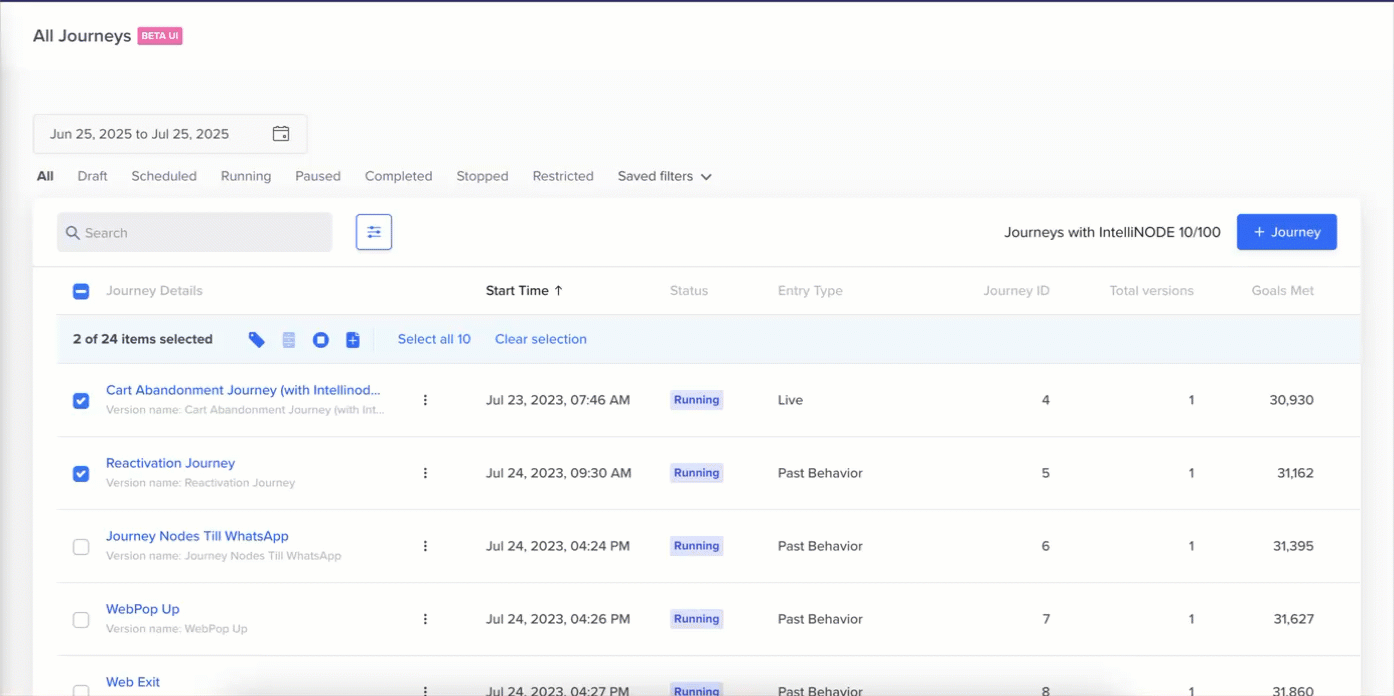The image size is (1394, 696).
Task: Click the archive icon in selection bar
Action: [289, 340]
